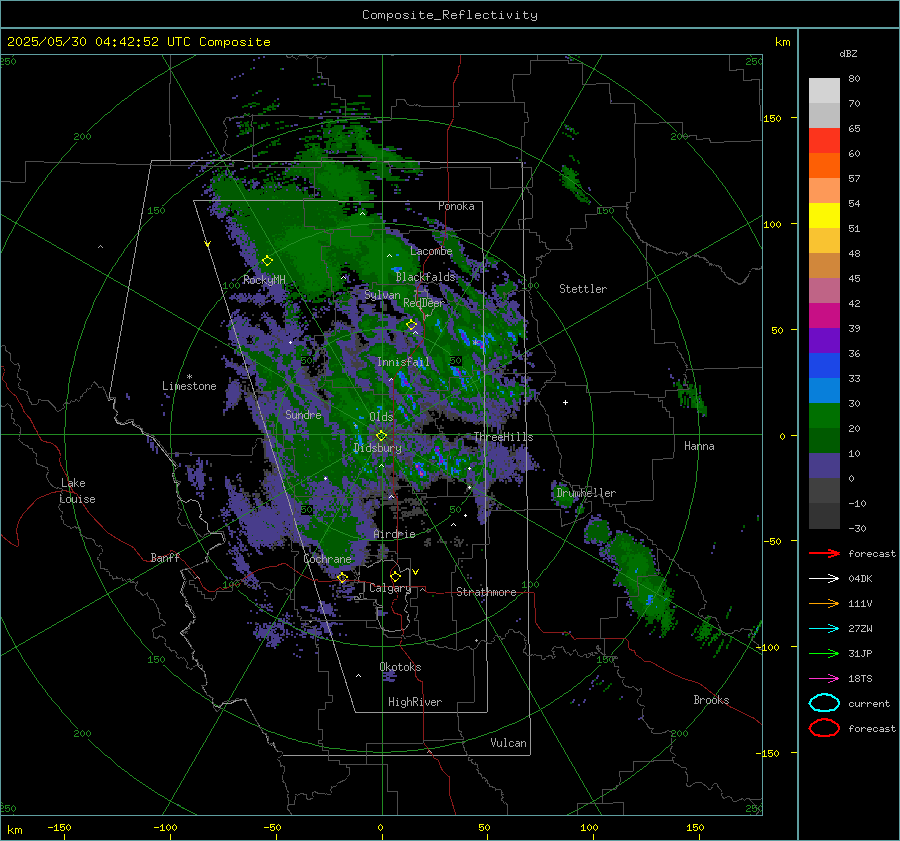
Task: Pick the magenta 39-42 dBZ swatch
Action: pos(824,315)
